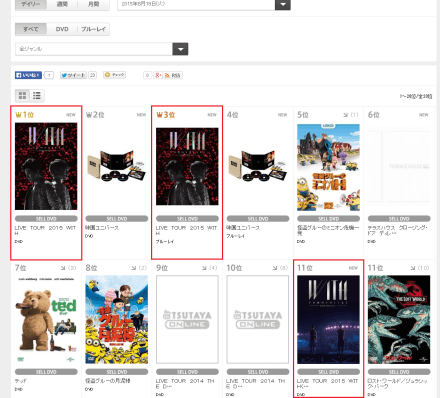Click SELL DVD button under rank 3
Viewport: 440px width, 398px height.
187,219
